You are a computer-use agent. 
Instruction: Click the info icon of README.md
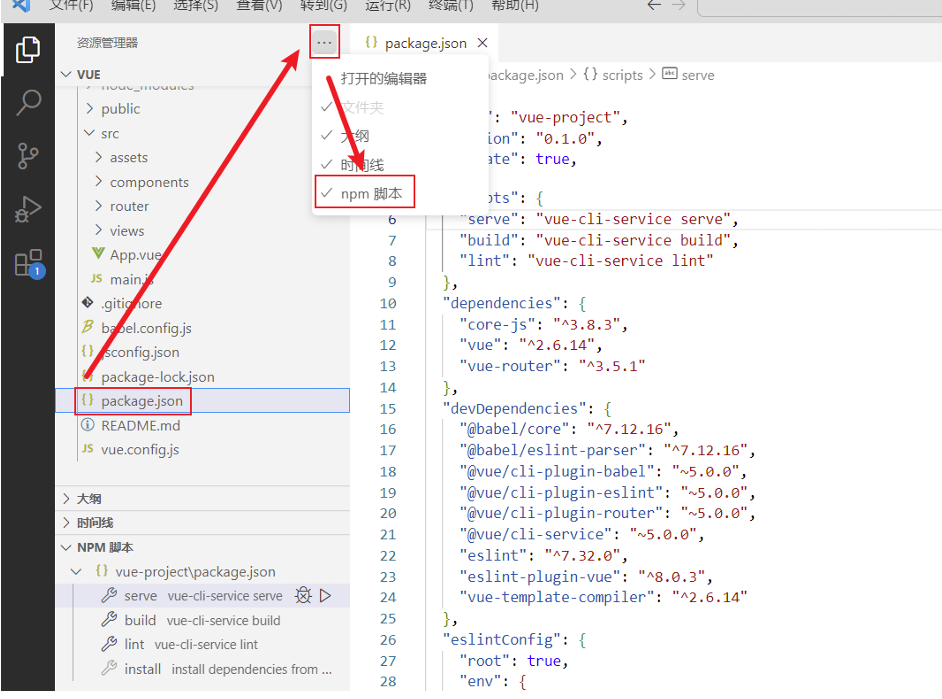pos(88,425)
